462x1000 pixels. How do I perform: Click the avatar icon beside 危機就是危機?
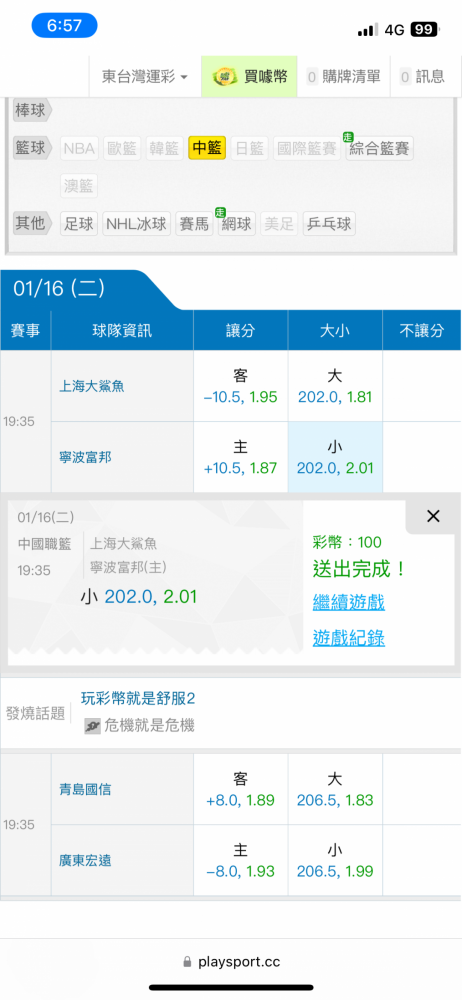click(92, 726)
